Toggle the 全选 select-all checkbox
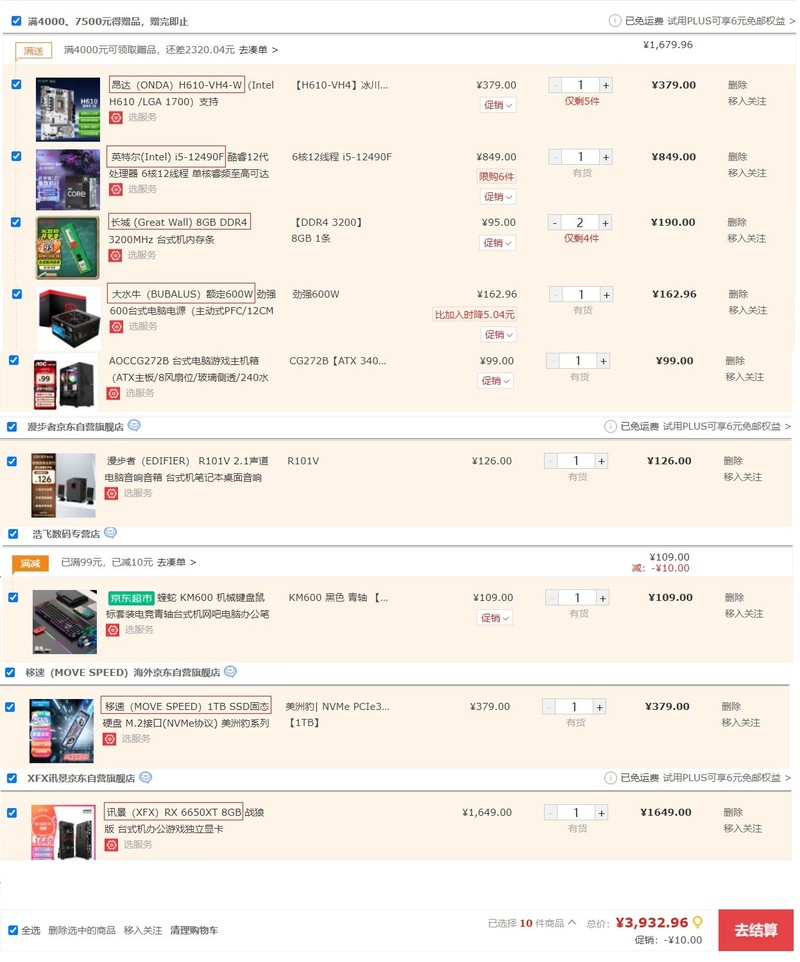Screen dimensions: 800x962 13,930
